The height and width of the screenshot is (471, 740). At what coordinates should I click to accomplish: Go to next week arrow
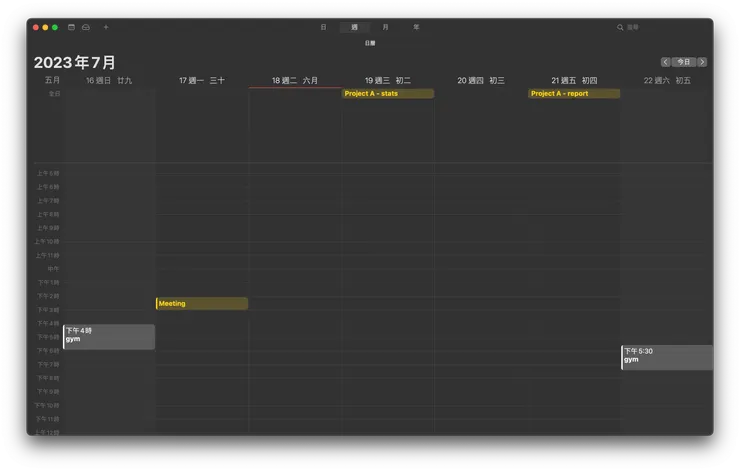click(702, 62)
